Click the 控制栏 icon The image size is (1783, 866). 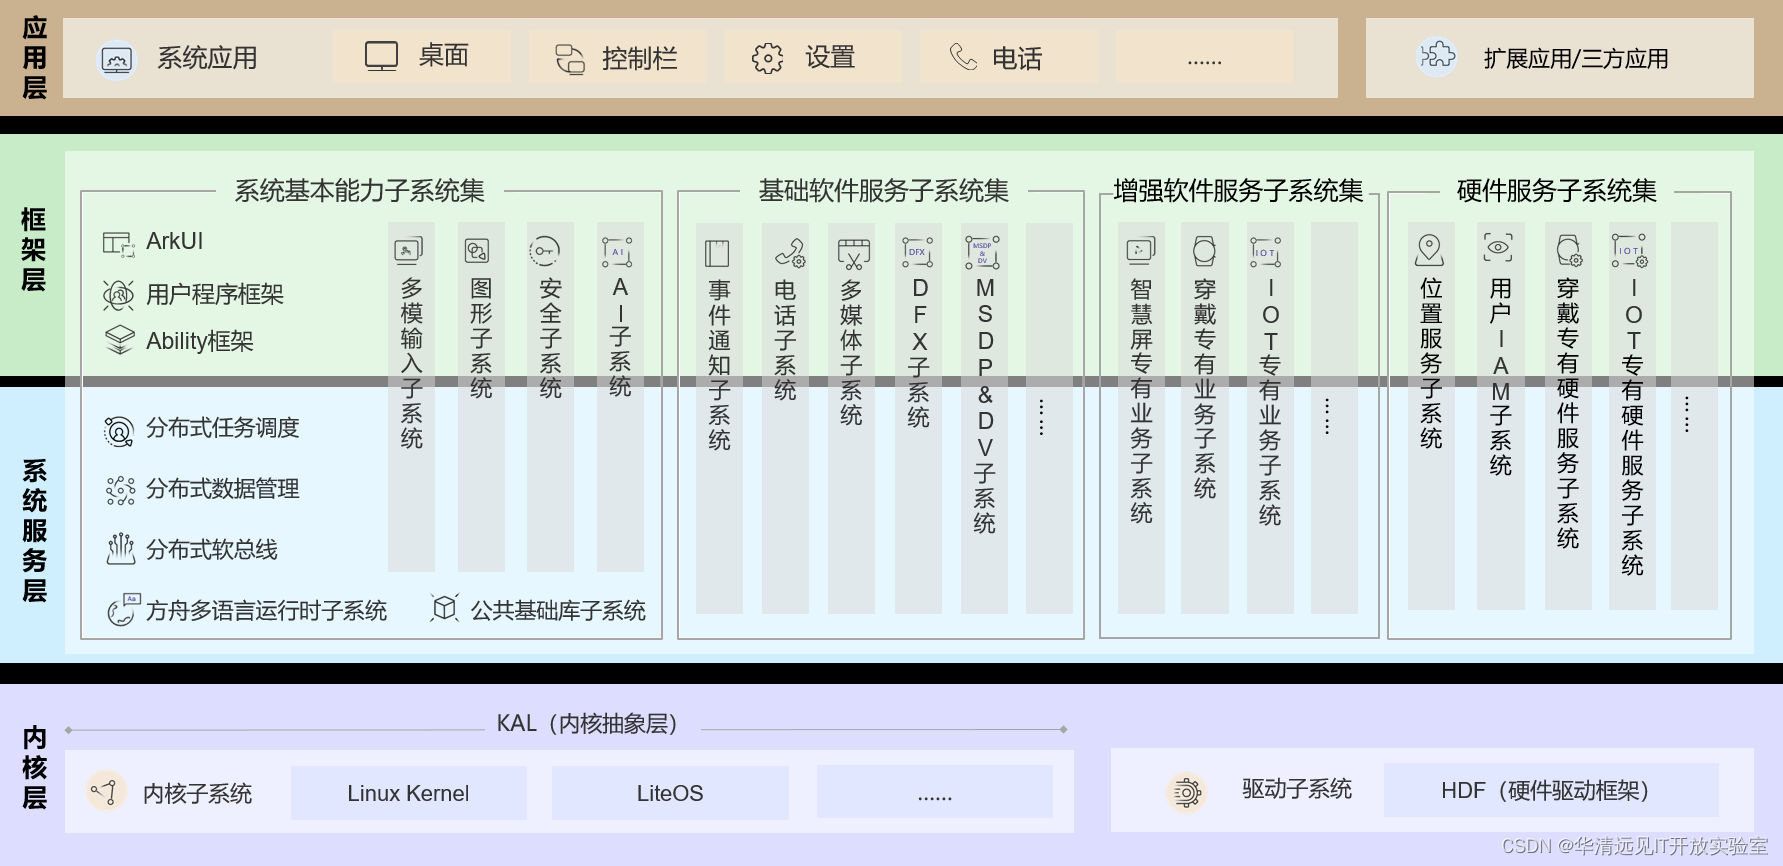pyautogui.click(x=570, y=59)
